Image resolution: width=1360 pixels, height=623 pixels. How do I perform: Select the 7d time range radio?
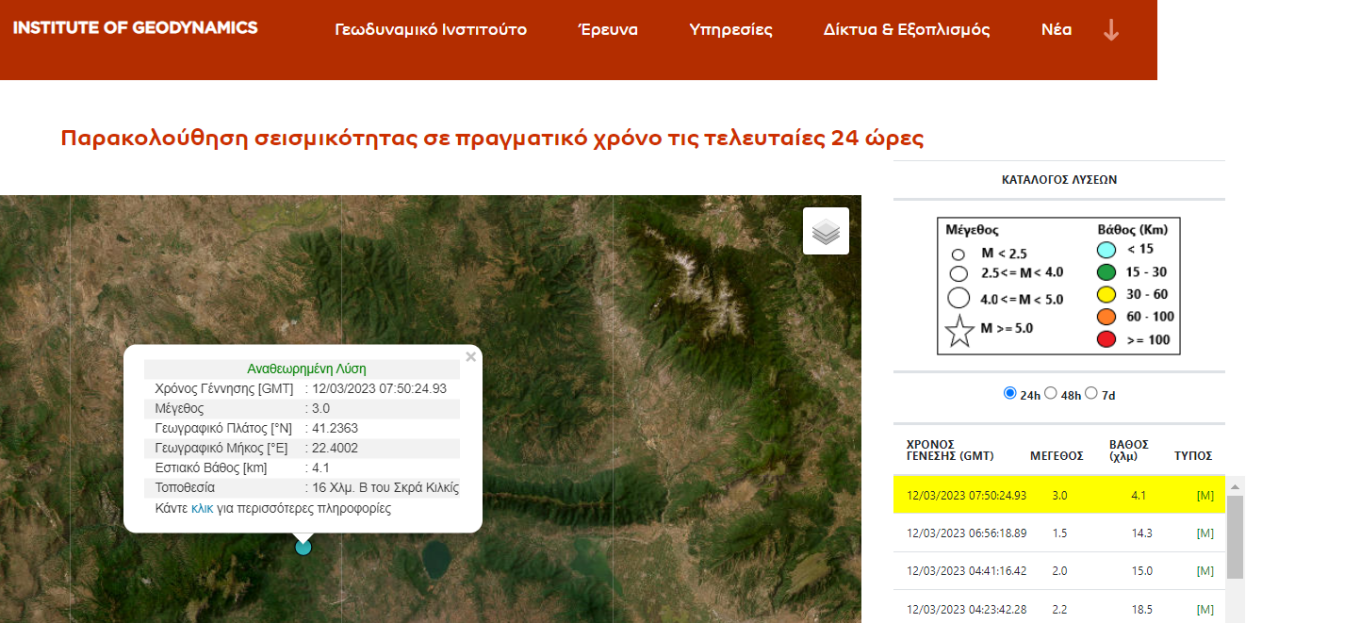[1091, 393]
